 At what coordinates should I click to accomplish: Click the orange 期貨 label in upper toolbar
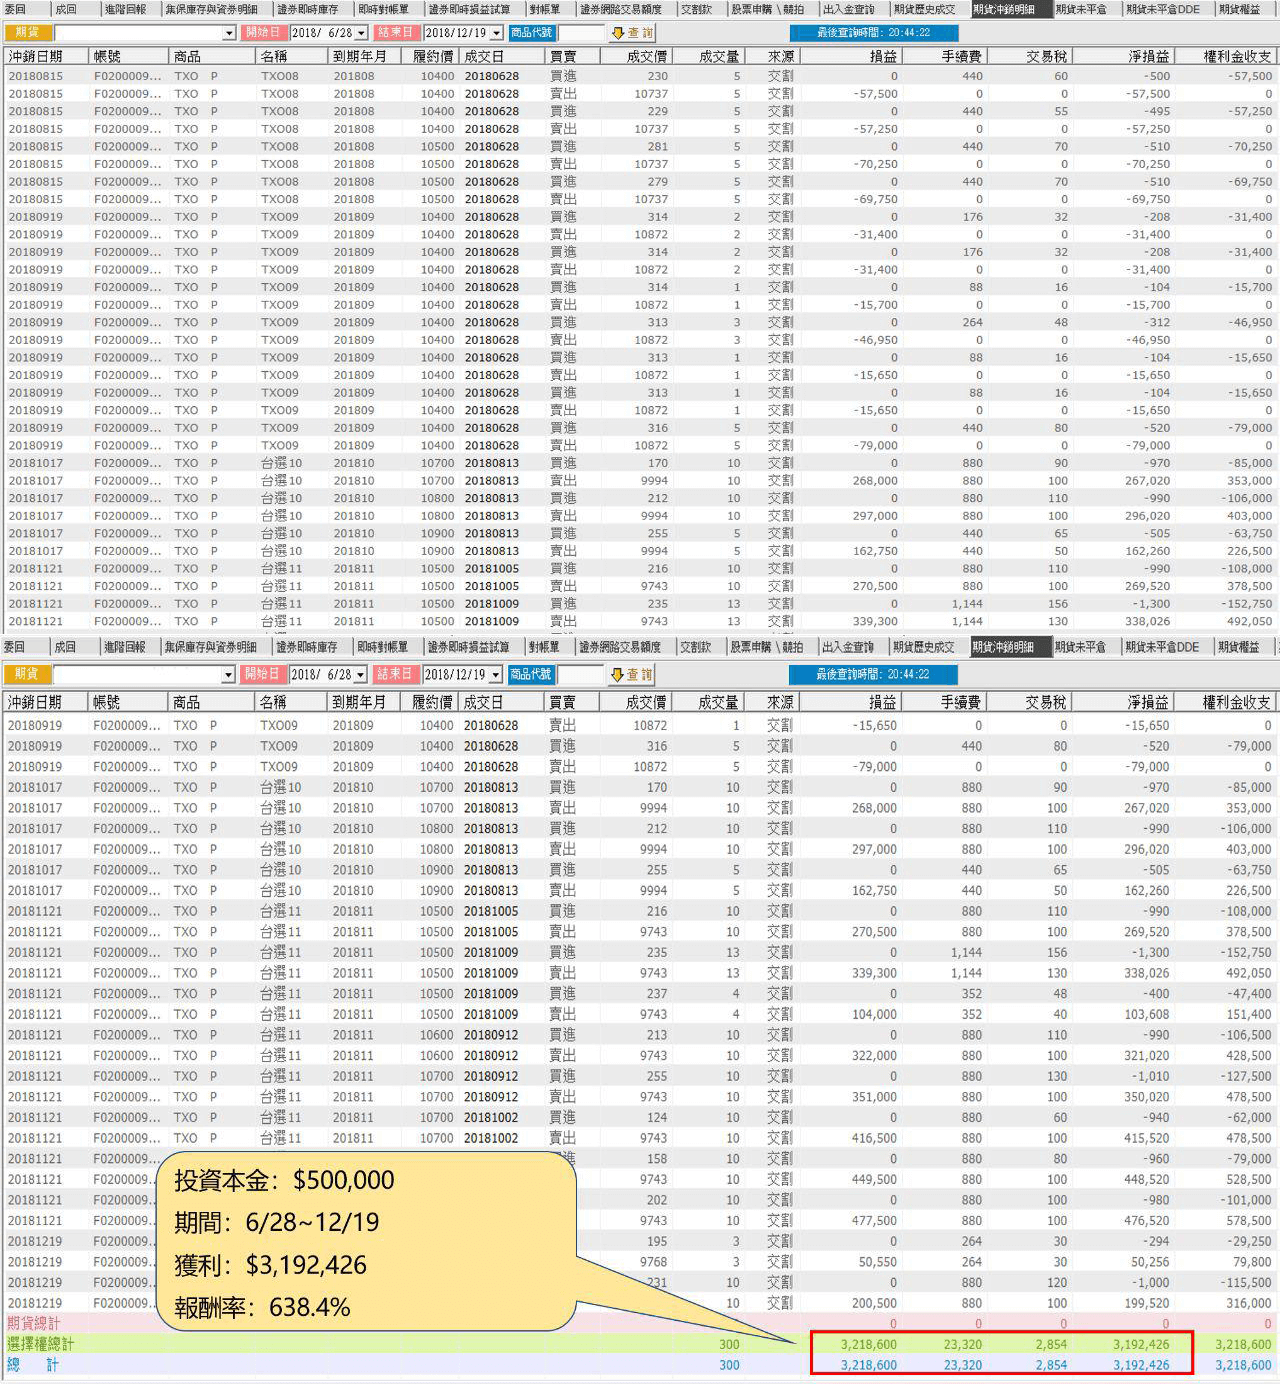pyautogui.click(x=28, y=33)
